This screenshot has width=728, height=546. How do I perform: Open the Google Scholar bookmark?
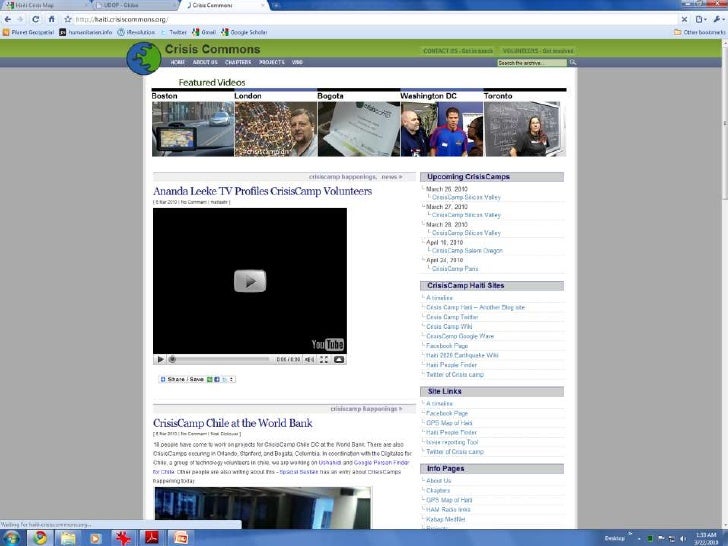click(244, 32)
